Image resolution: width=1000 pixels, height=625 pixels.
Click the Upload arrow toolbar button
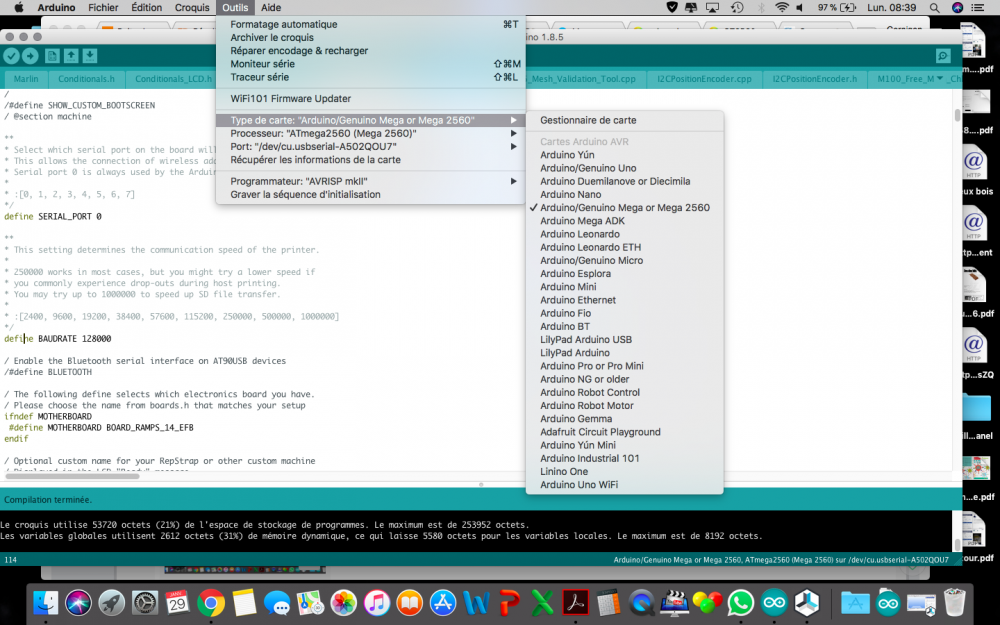(30, 56)
